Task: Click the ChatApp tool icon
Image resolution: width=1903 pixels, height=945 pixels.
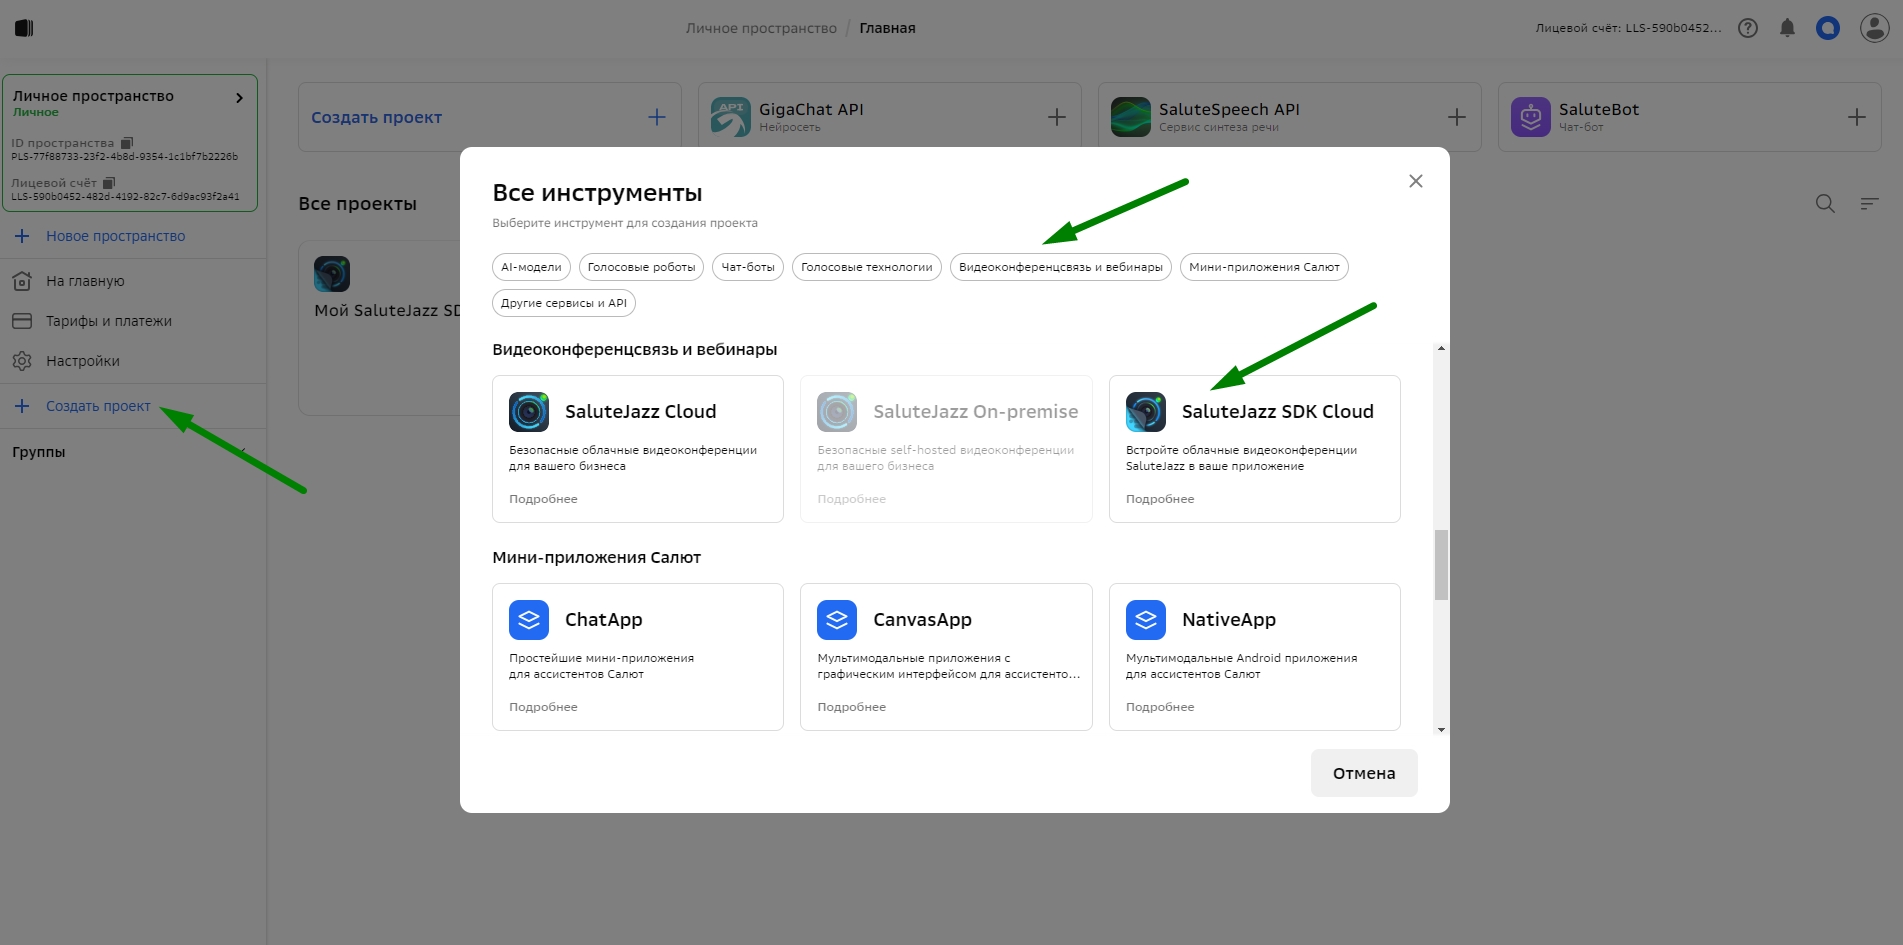Action: 529,619
